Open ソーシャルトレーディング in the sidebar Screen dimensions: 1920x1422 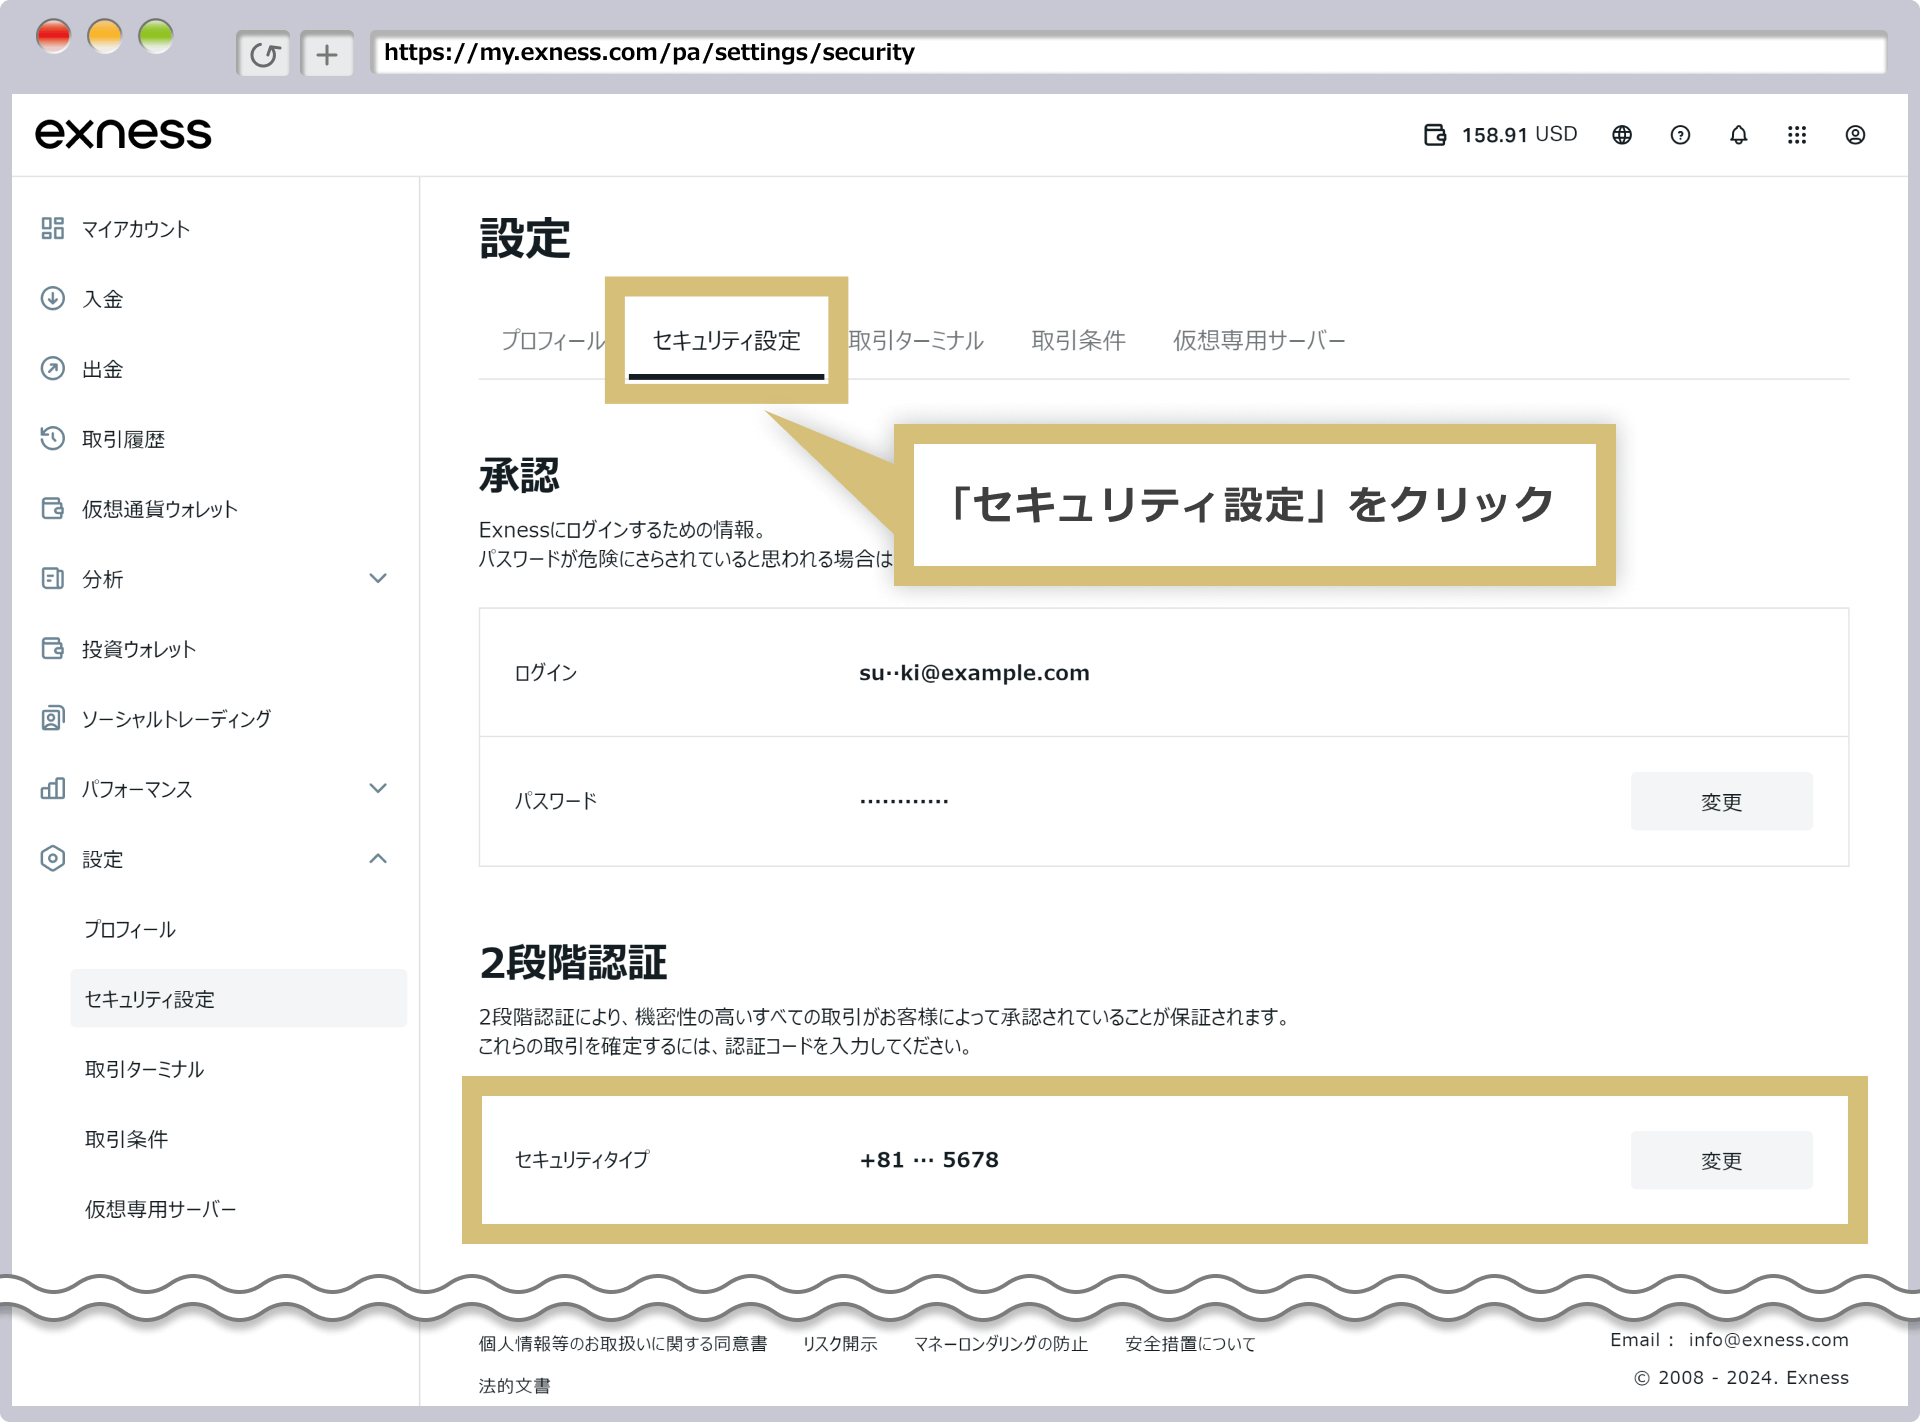click(x=176, y=719)
